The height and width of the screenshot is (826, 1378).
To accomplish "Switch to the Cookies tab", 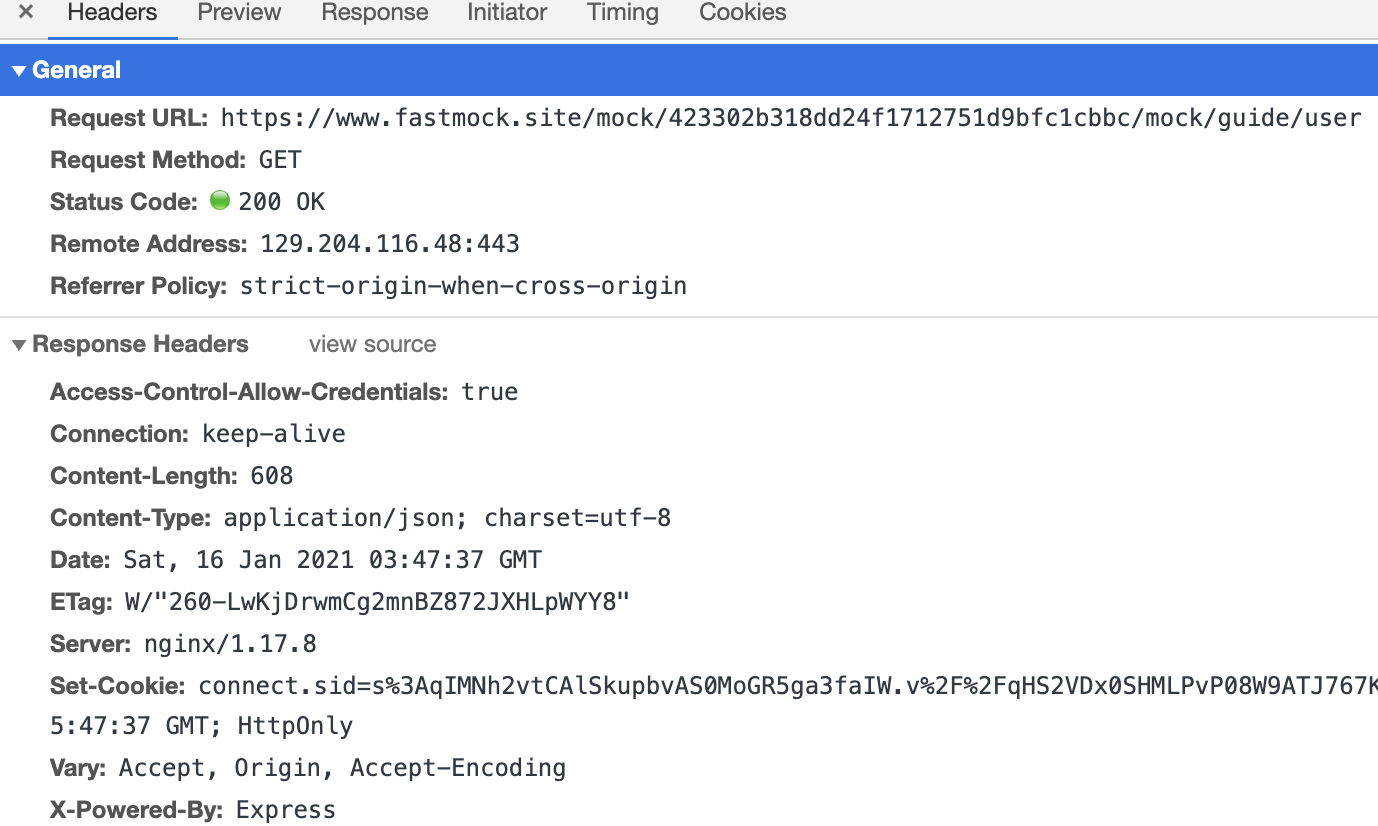I will (x=741, y=13).
